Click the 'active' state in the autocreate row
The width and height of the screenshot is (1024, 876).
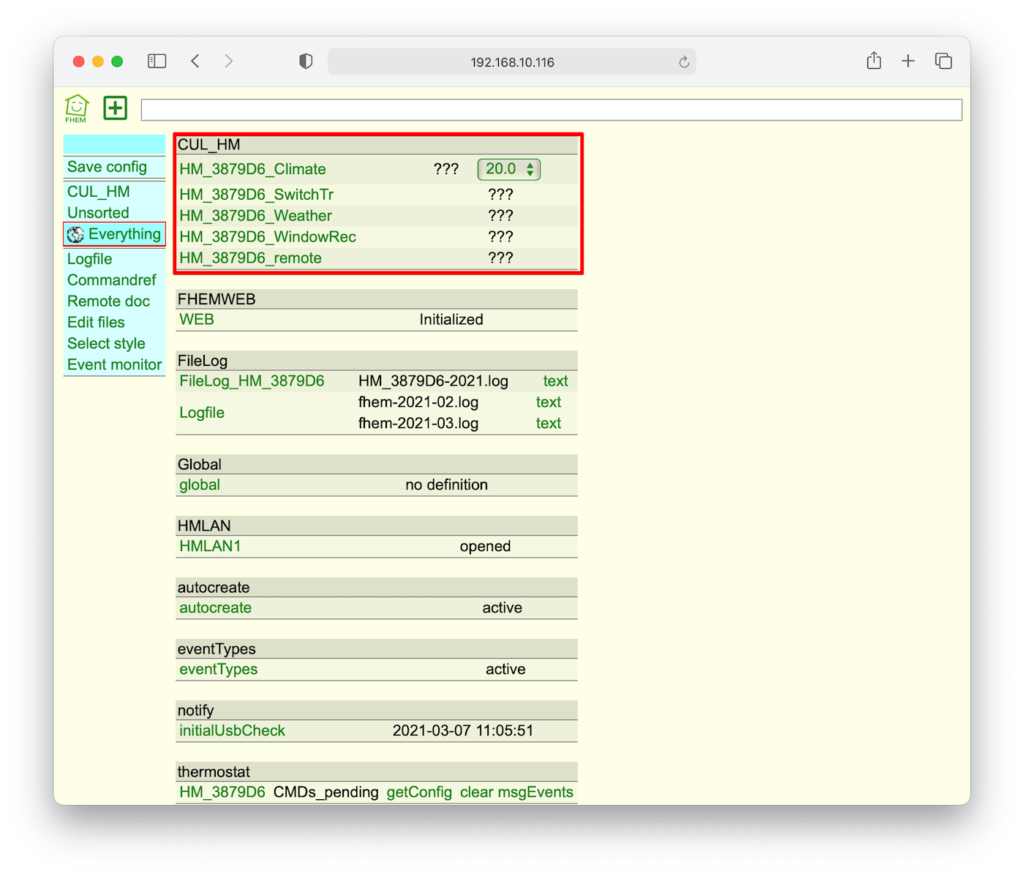click(x=502, y=608)
